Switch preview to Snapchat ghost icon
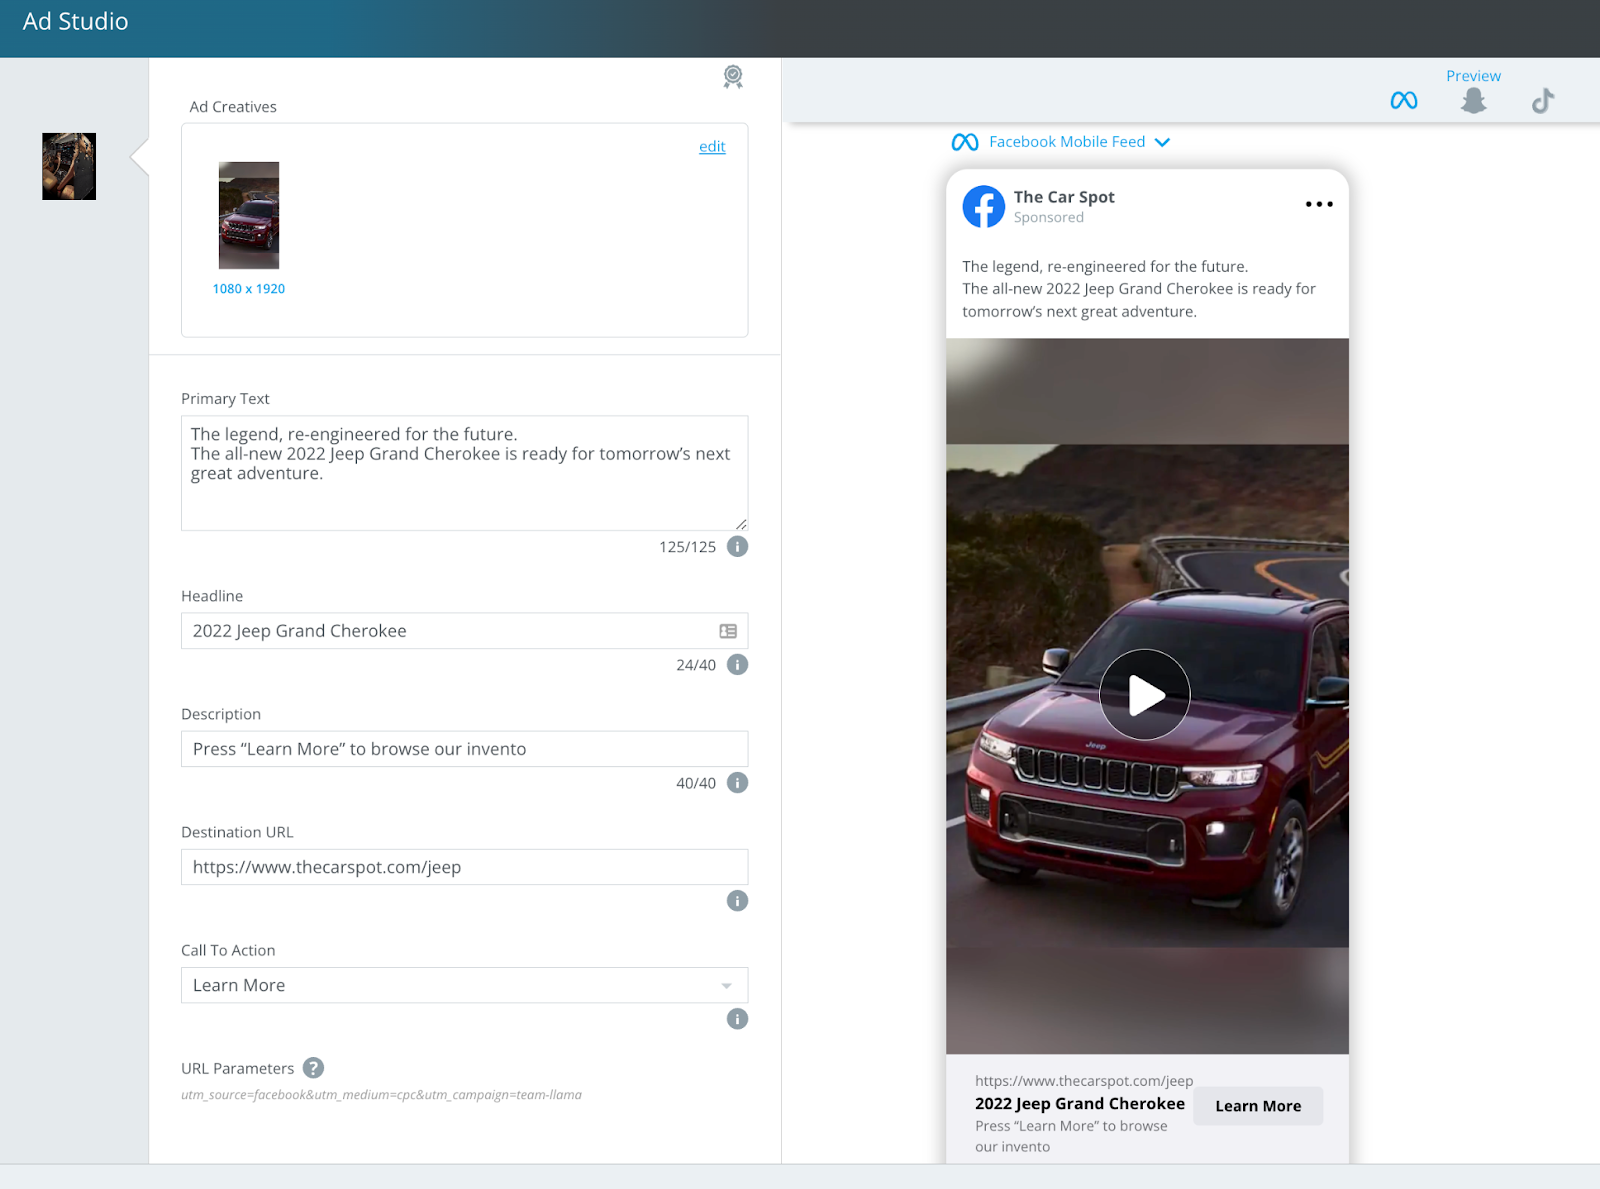 tap(1473, 101)
